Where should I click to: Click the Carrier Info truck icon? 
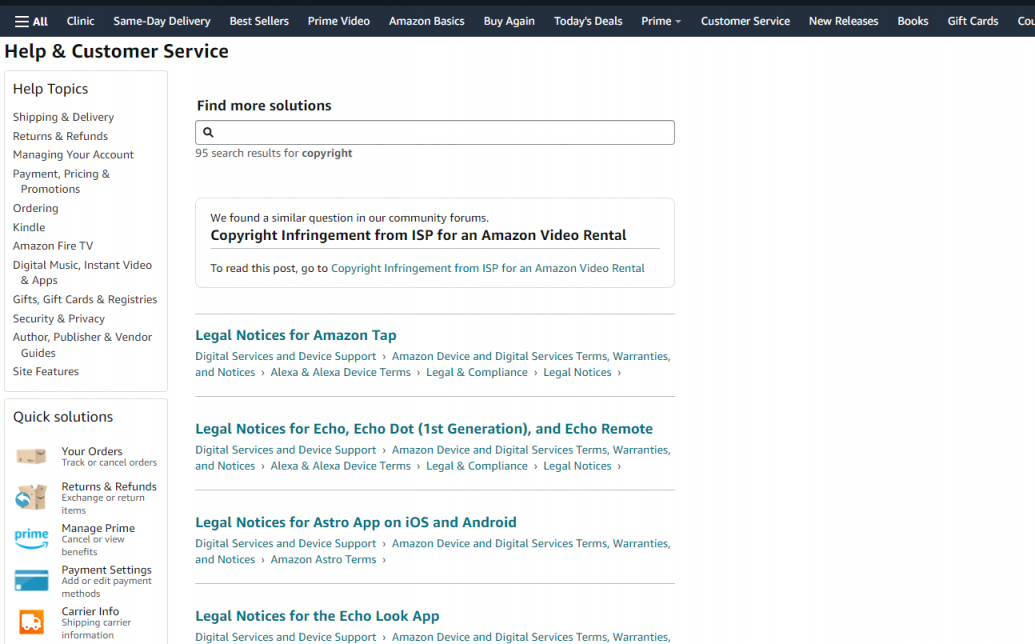tap(31, 622)
